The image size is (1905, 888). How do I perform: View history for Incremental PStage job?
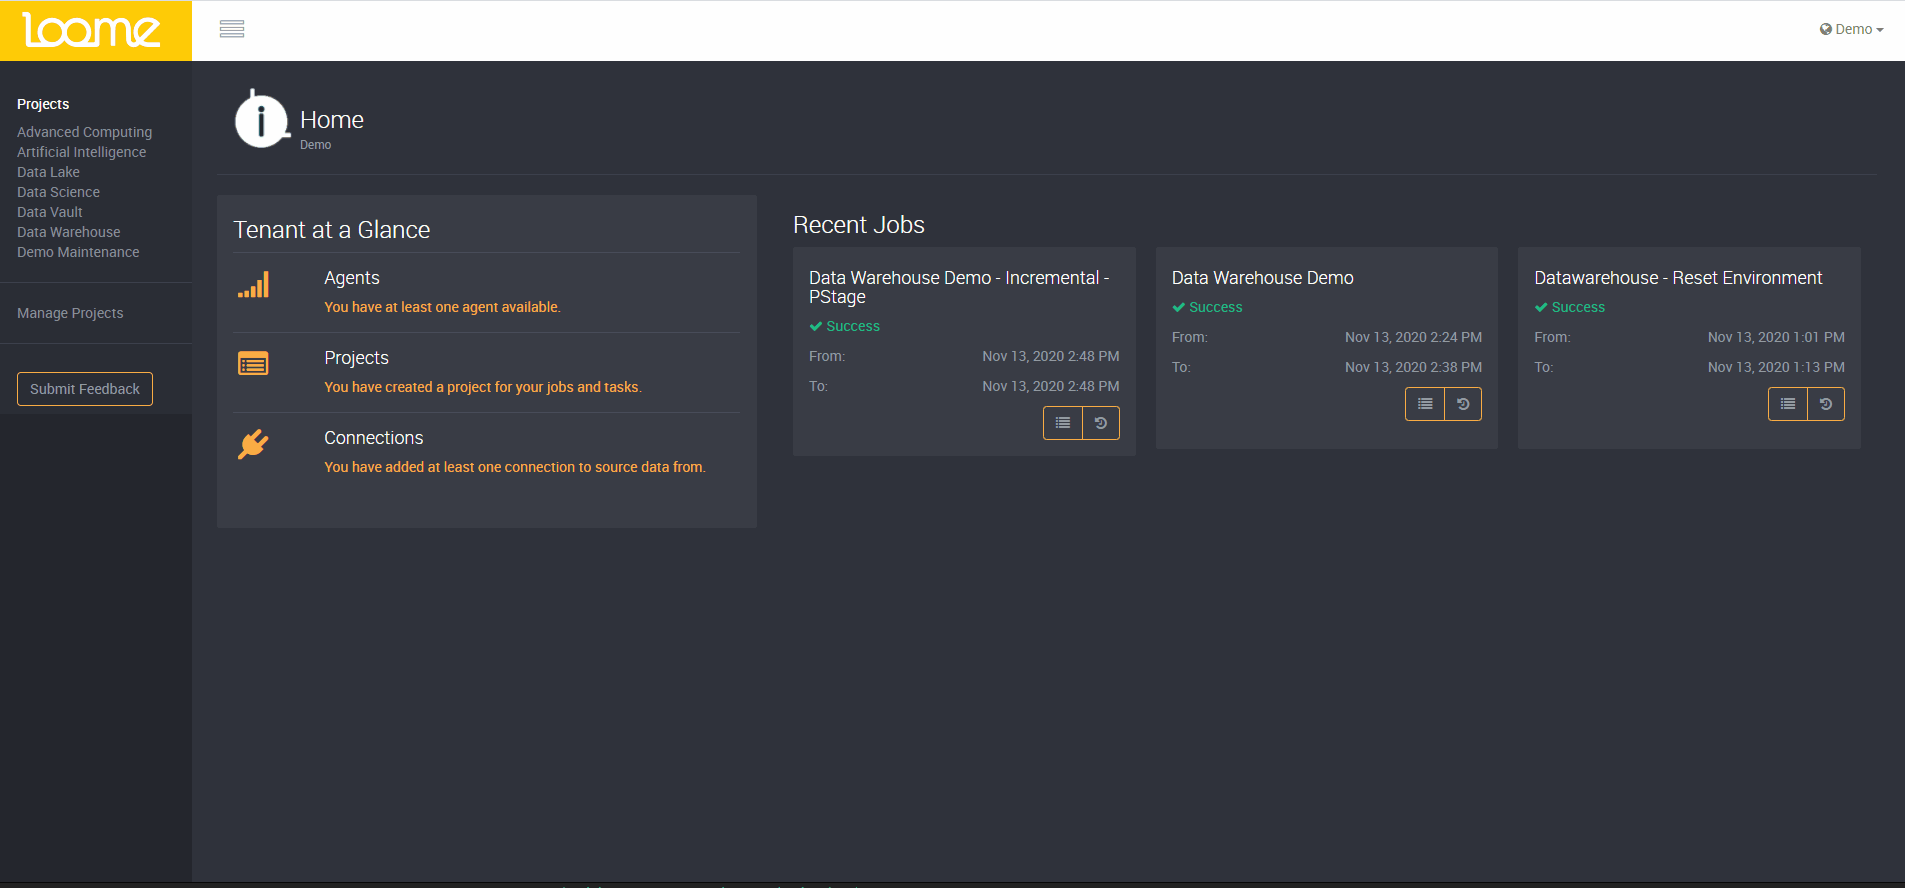pos(1101,423)
